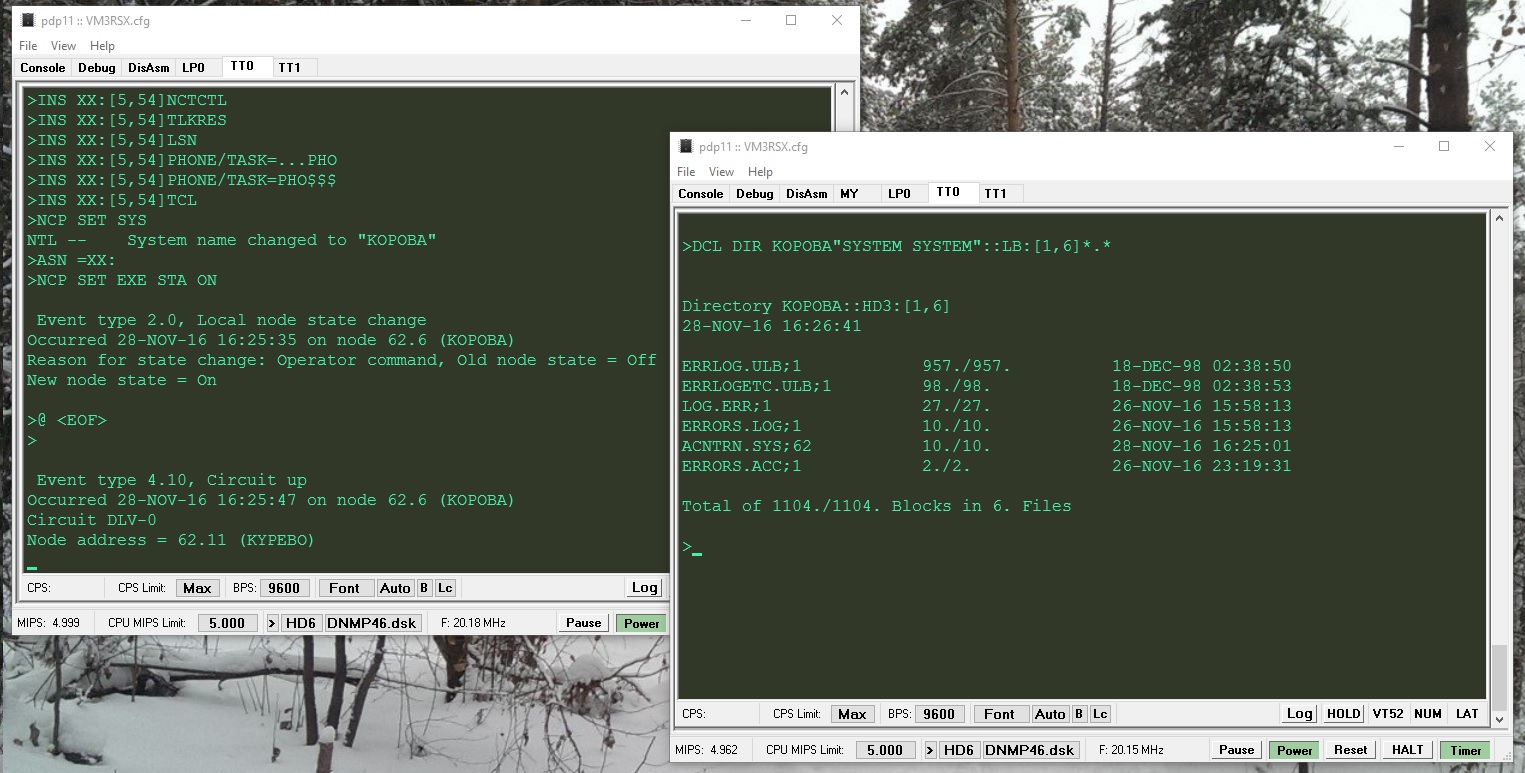Toggle Power in the front window
This screenshot has height=773, width=1525.
(1294, 750)
